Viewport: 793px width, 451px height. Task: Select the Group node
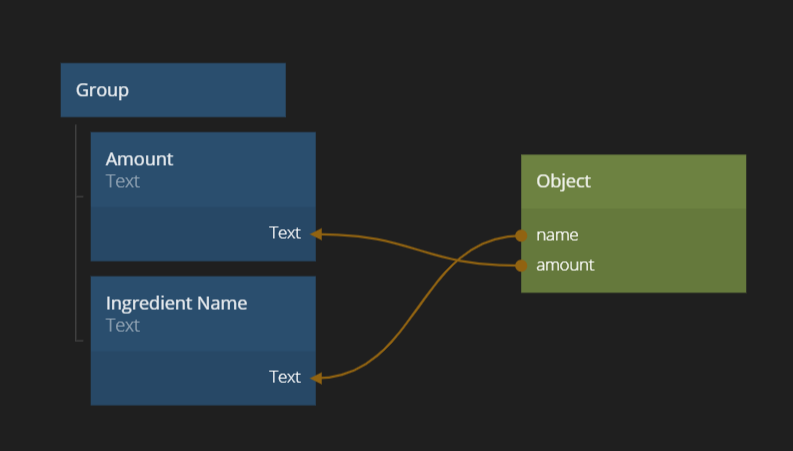[x=172, y=90]
